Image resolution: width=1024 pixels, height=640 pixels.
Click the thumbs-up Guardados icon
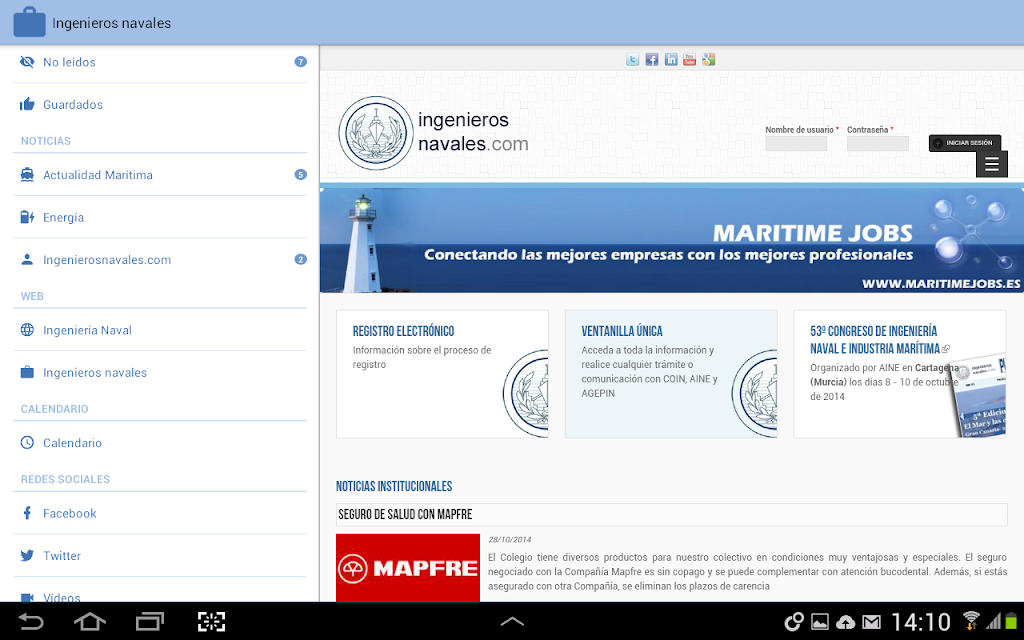pos(27,104)
